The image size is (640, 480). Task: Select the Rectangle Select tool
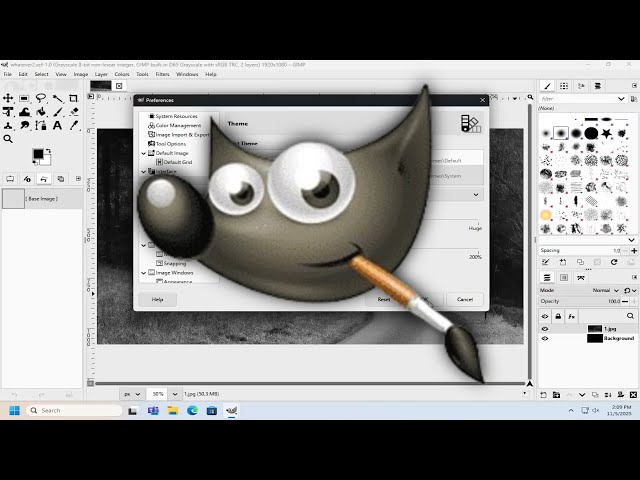coord(24,98)
